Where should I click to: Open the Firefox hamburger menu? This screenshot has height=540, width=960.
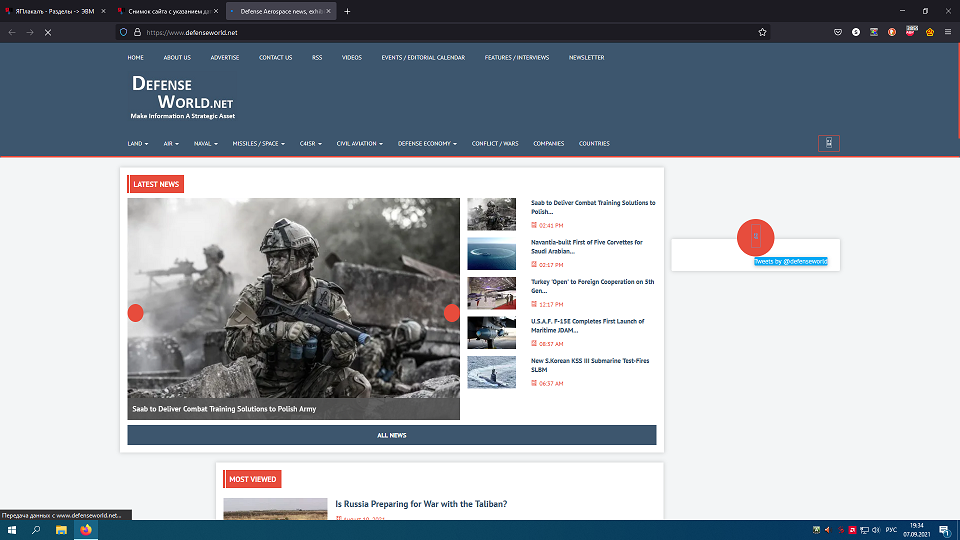pos(947,32)
